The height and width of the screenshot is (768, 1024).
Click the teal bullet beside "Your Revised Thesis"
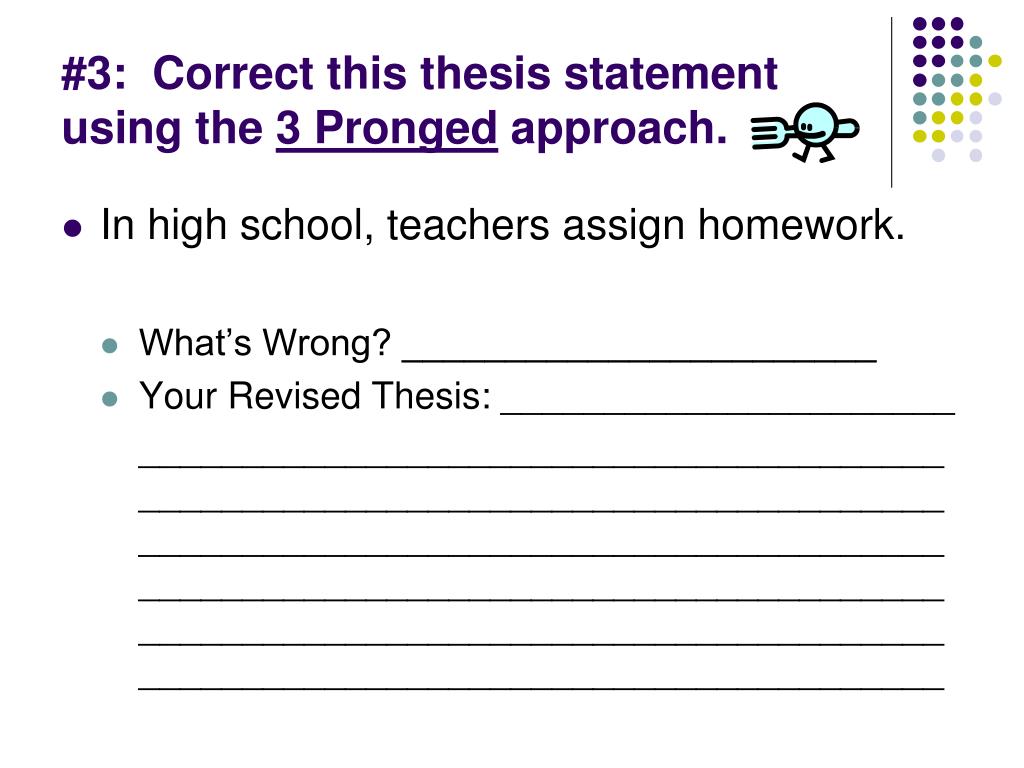[110, 398]
